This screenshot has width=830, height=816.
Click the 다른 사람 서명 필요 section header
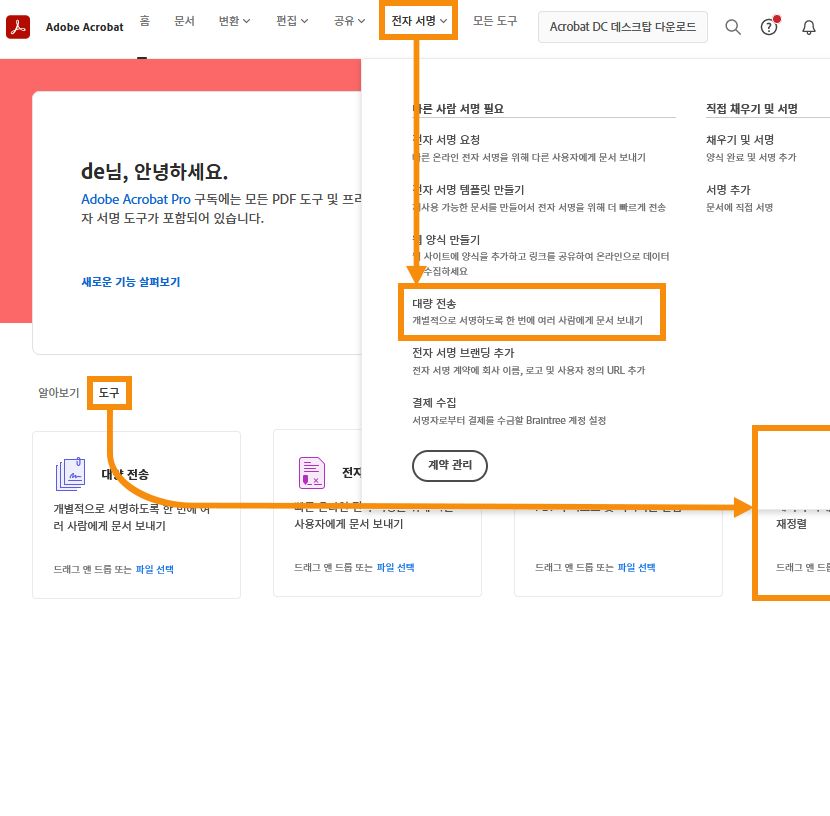tap(458, 108)
